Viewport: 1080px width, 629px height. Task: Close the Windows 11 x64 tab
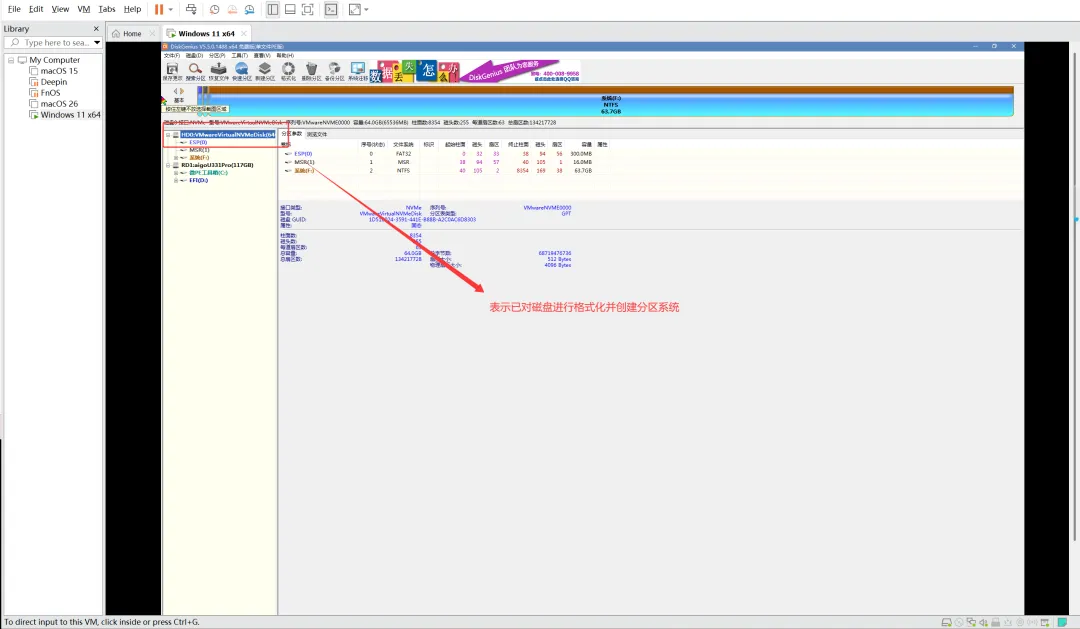[244, 33]
